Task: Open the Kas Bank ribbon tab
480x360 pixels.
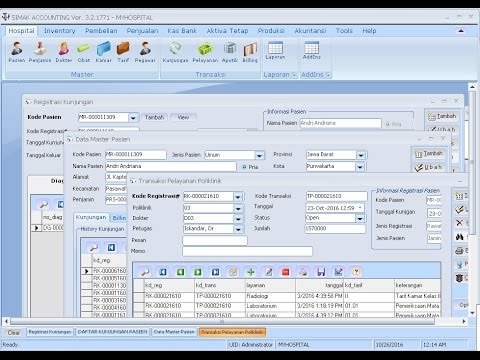Action: pyautogui.click(x=182, y=31)
